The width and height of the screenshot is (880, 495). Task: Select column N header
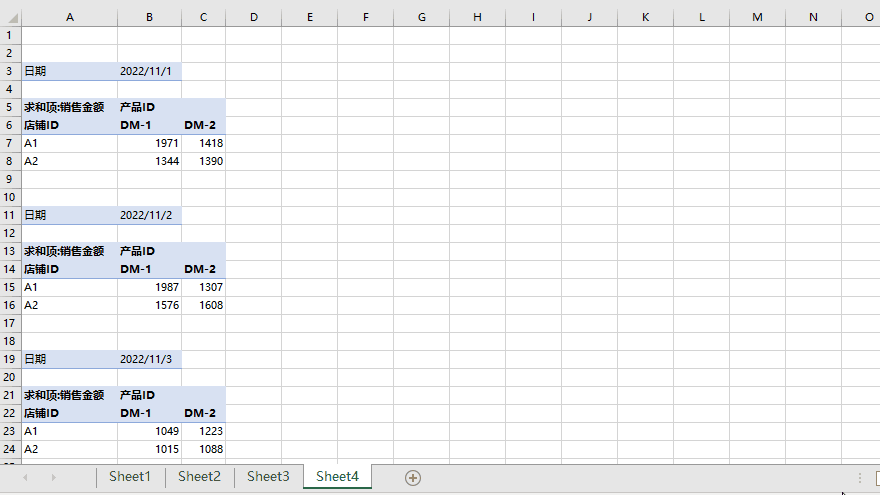(x=813, y=17)
